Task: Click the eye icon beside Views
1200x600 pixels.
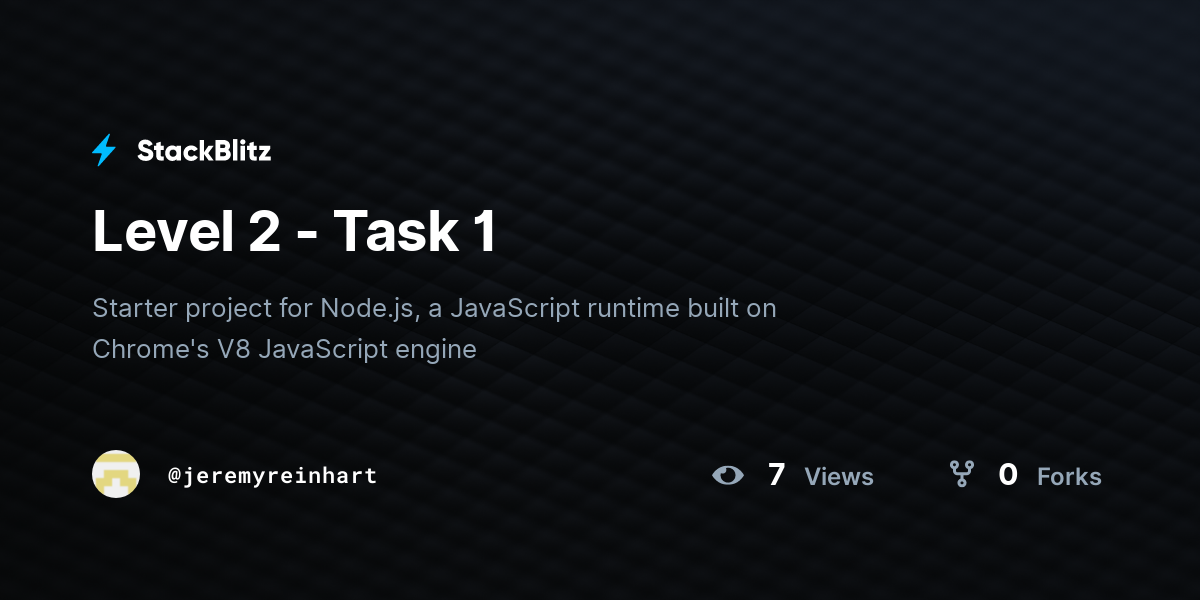Action: (728, 475)
